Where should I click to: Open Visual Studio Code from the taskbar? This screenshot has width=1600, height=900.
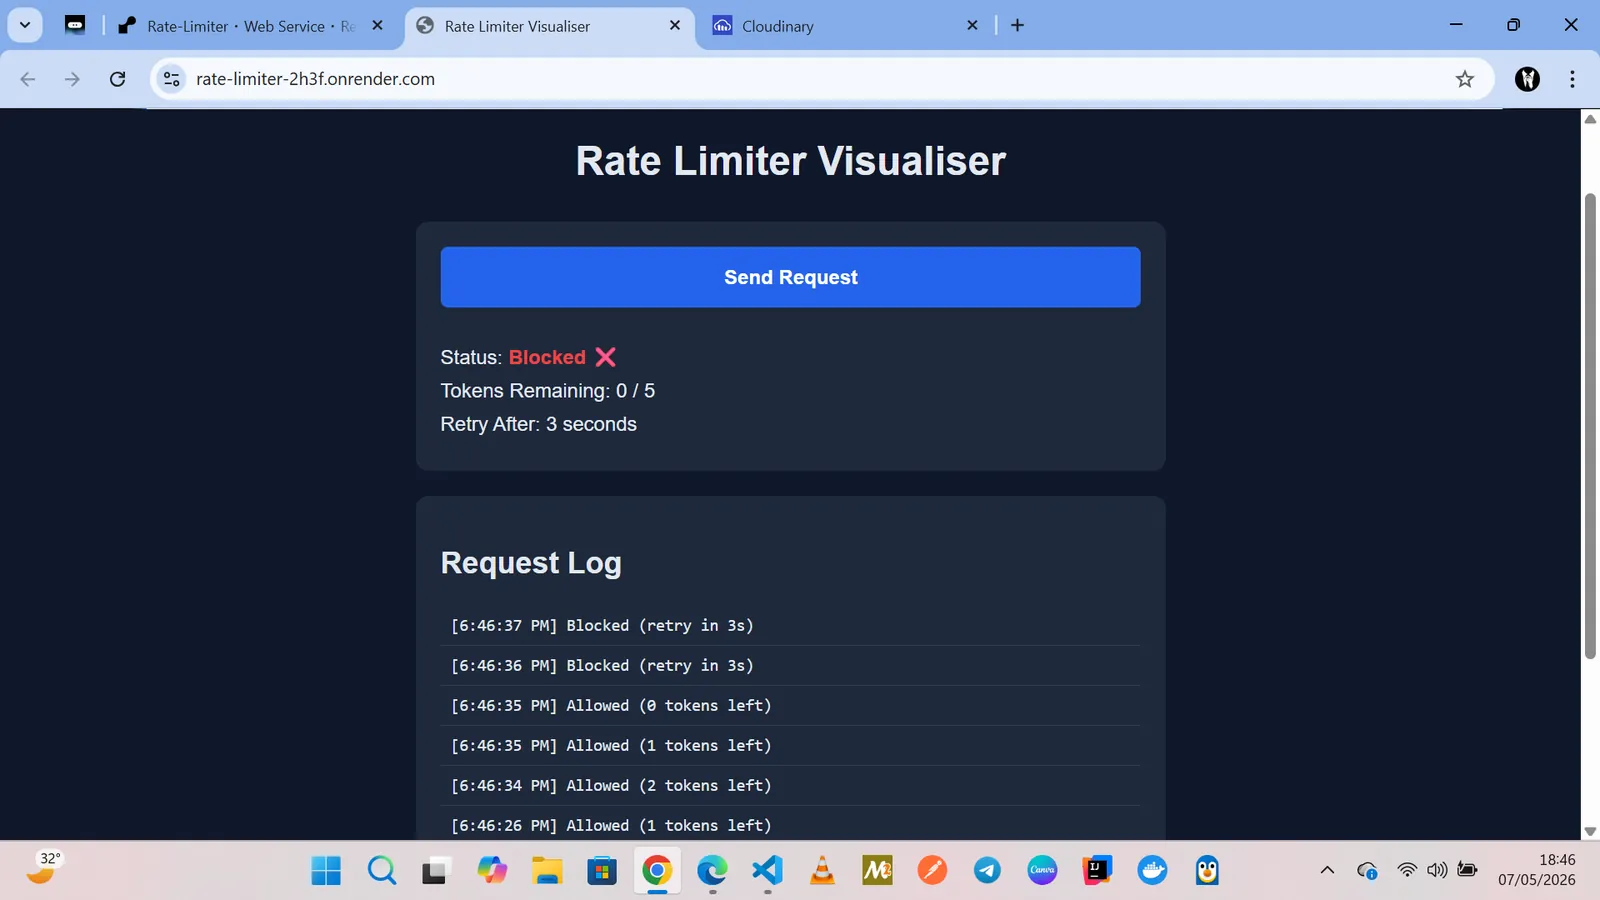[x=767, y=871]
